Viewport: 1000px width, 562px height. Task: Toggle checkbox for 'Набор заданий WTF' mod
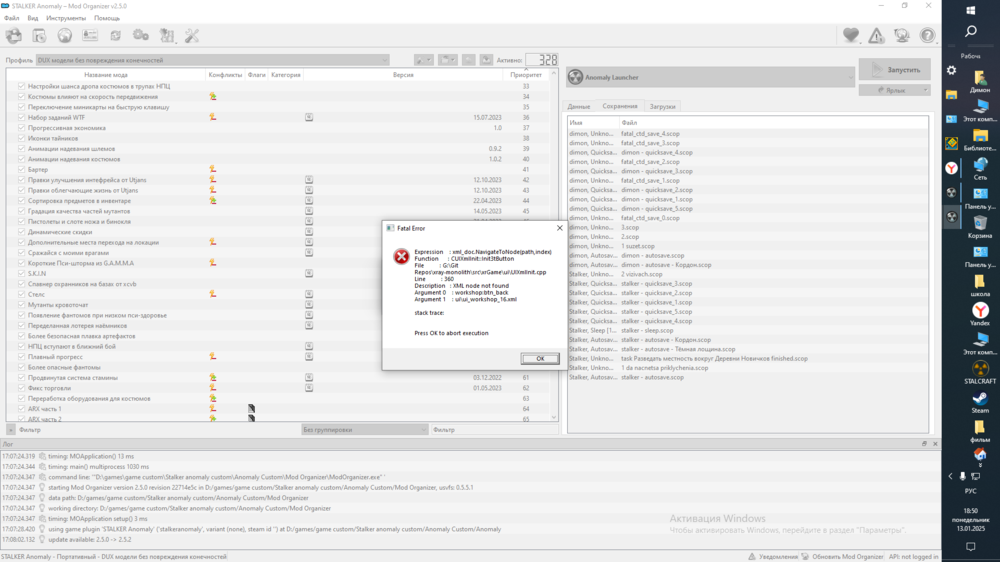[x=22, y=117]
